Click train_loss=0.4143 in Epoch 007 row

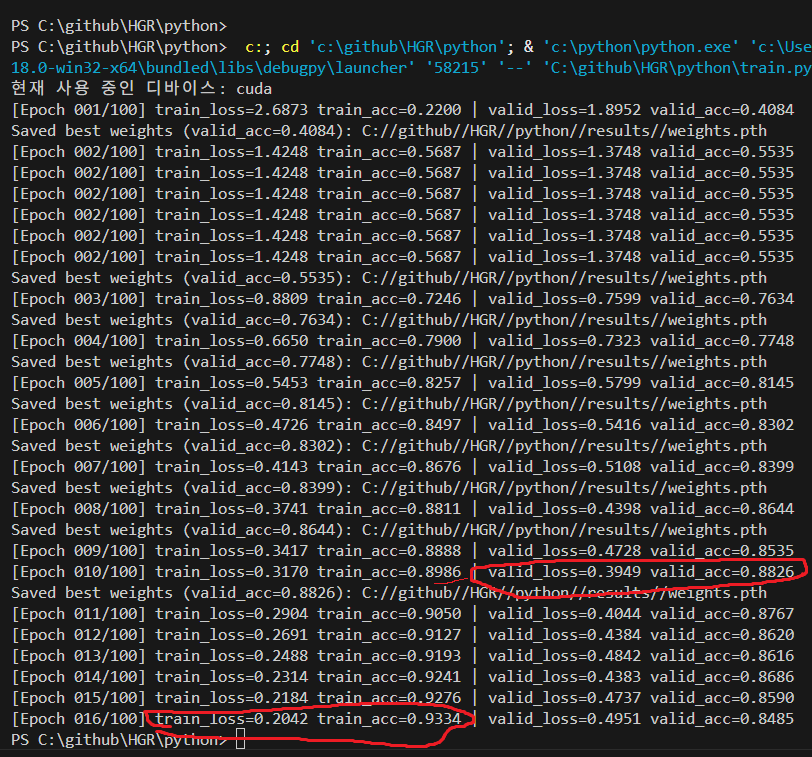(x=231, y=467)
